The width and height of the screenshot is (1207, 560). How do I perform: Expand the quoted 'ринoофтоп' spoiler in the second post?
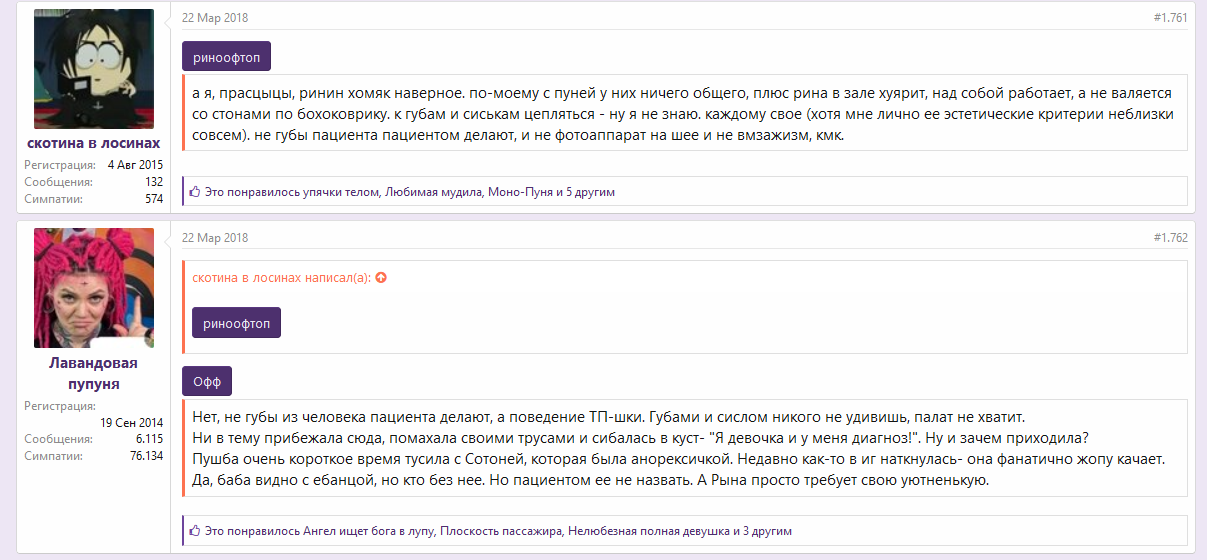click(x=236, y=323)
